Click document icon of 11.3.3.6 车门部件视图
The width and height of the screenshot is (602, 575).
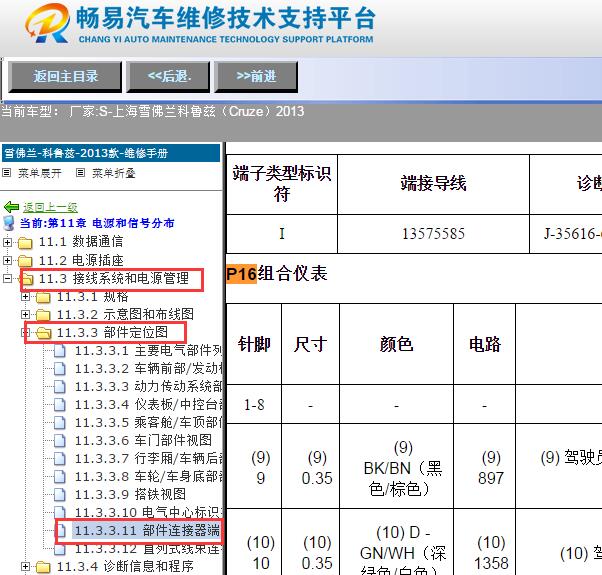tap(60, 441)
